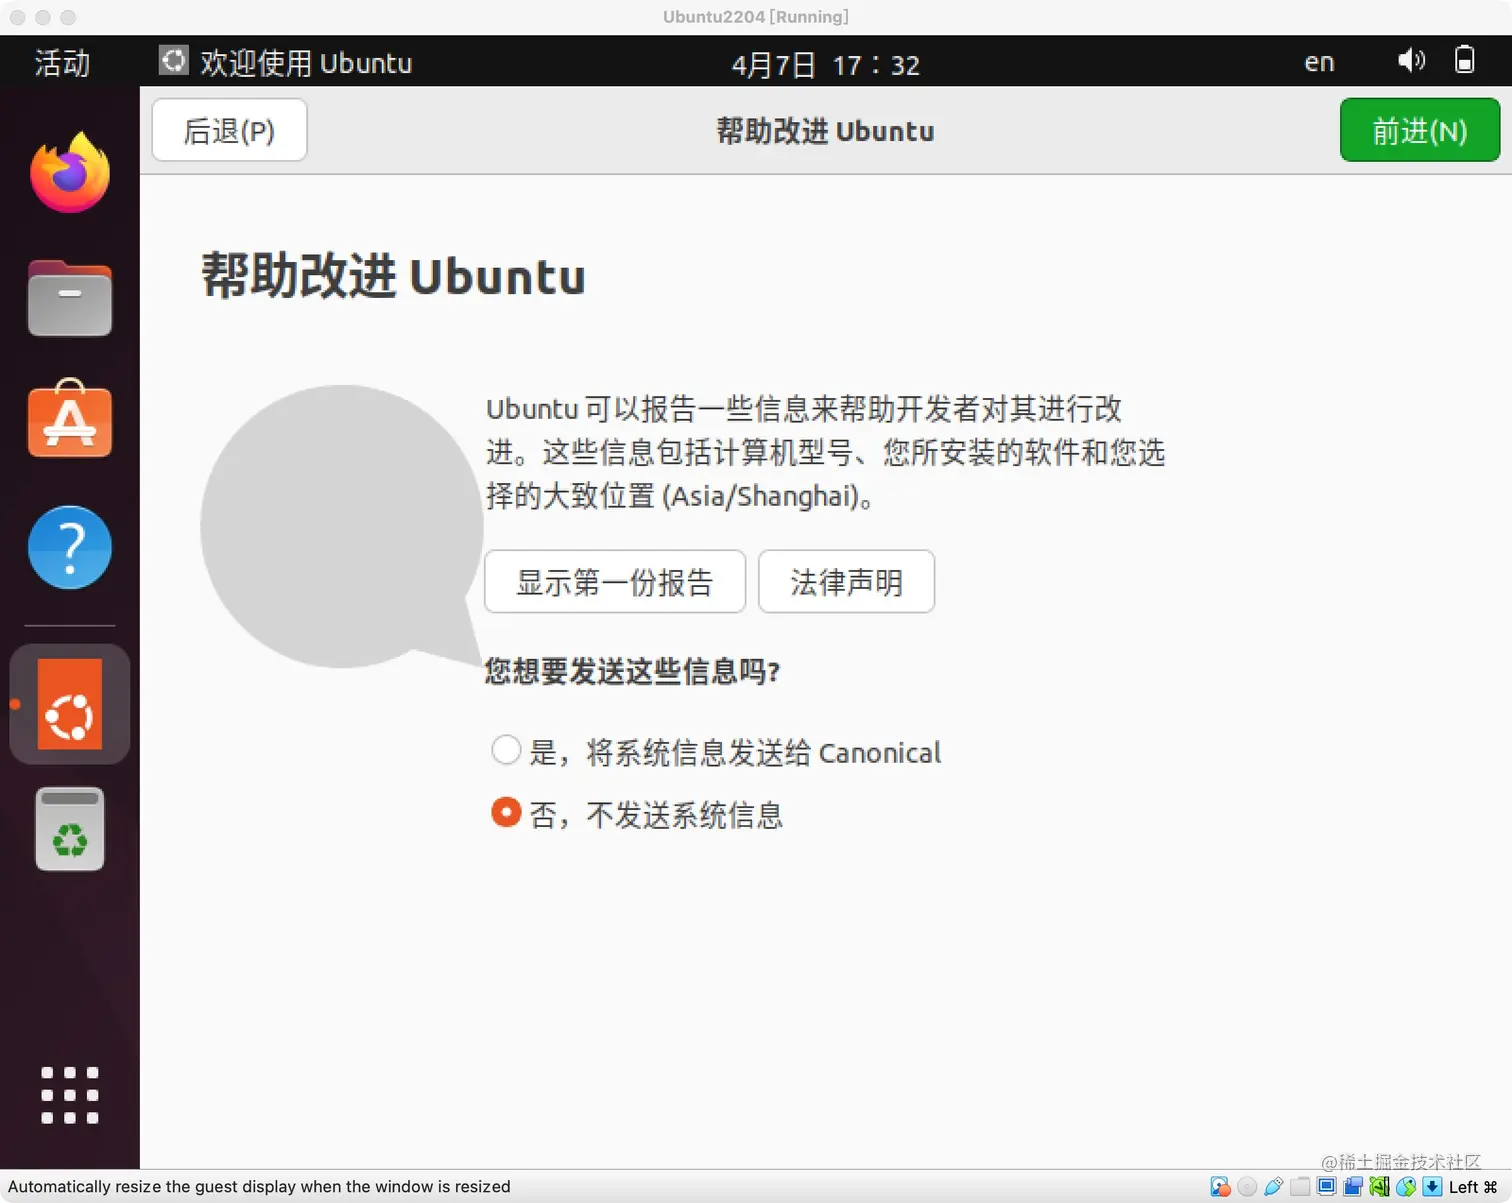Click the 后退(P) back button

(229, 130)
